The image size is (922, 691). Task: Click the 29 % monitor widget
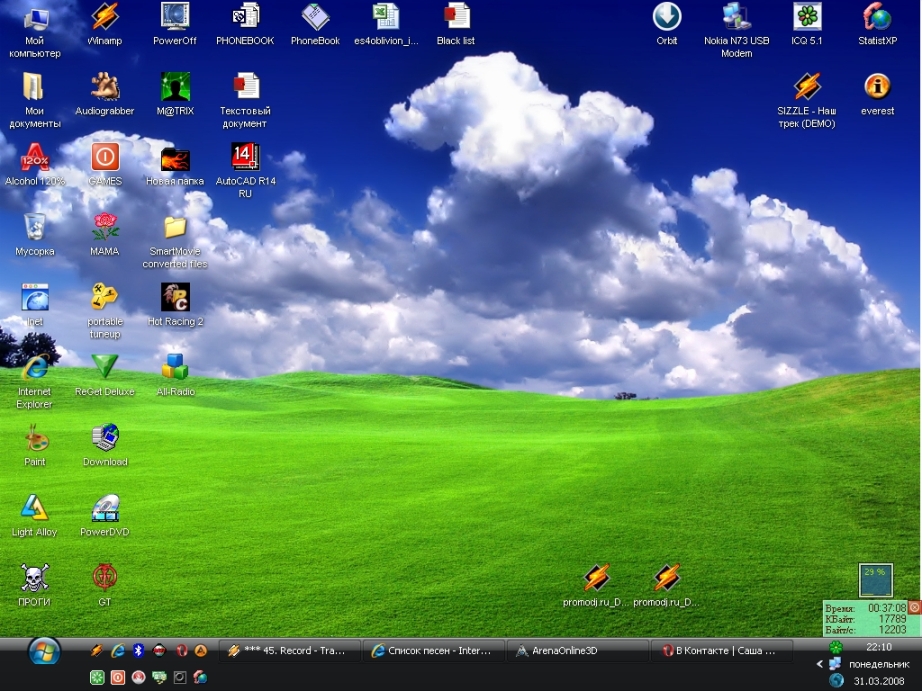click(x=876, y=580)
